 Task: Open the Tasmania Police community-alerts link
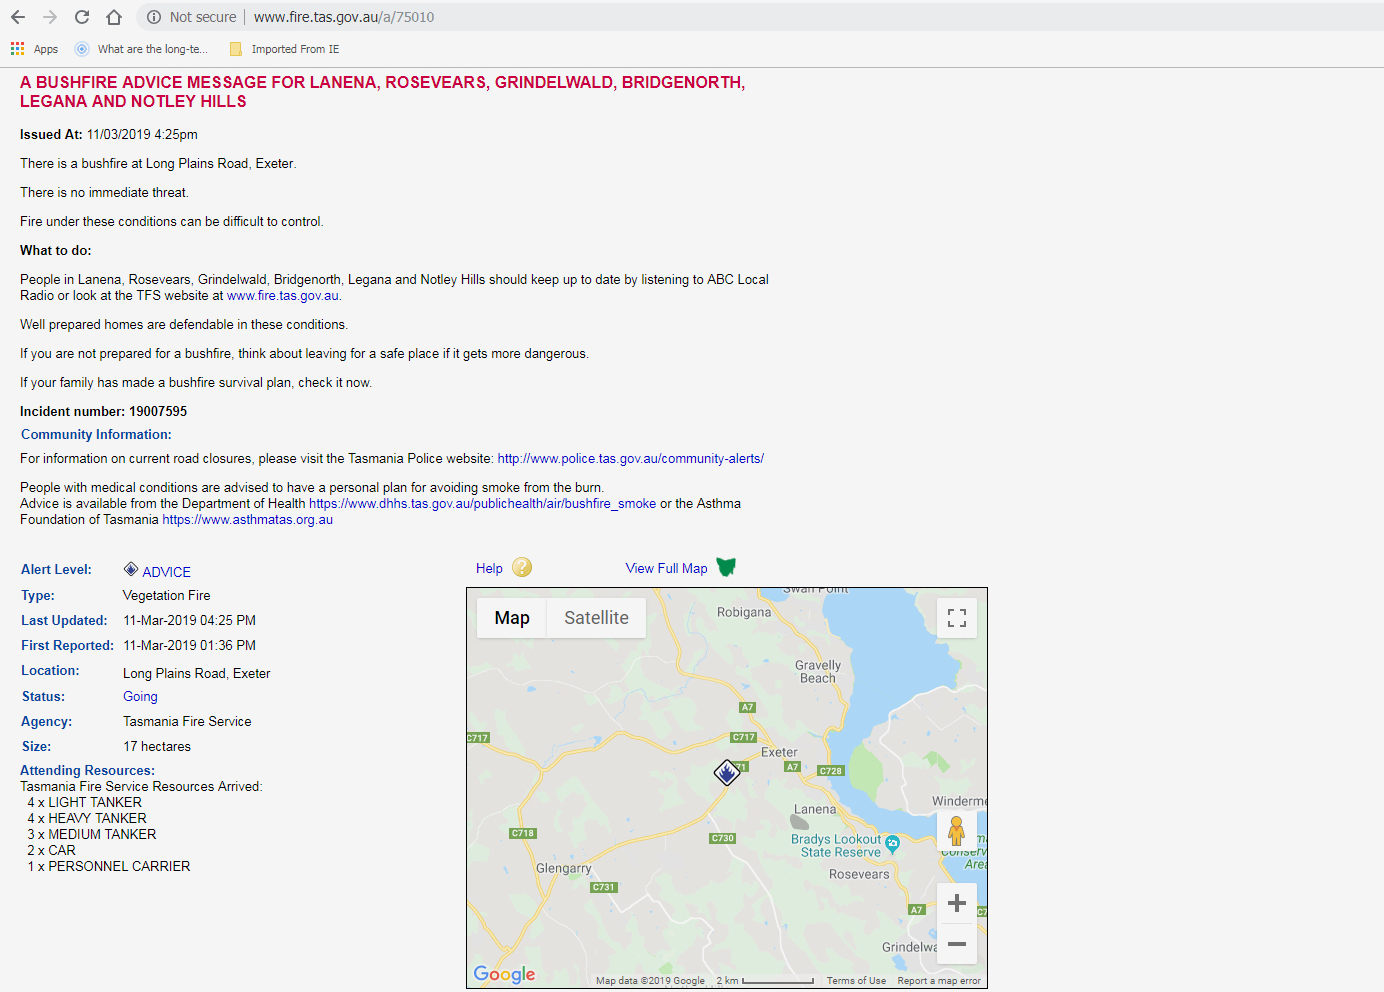tap(631, 459)
